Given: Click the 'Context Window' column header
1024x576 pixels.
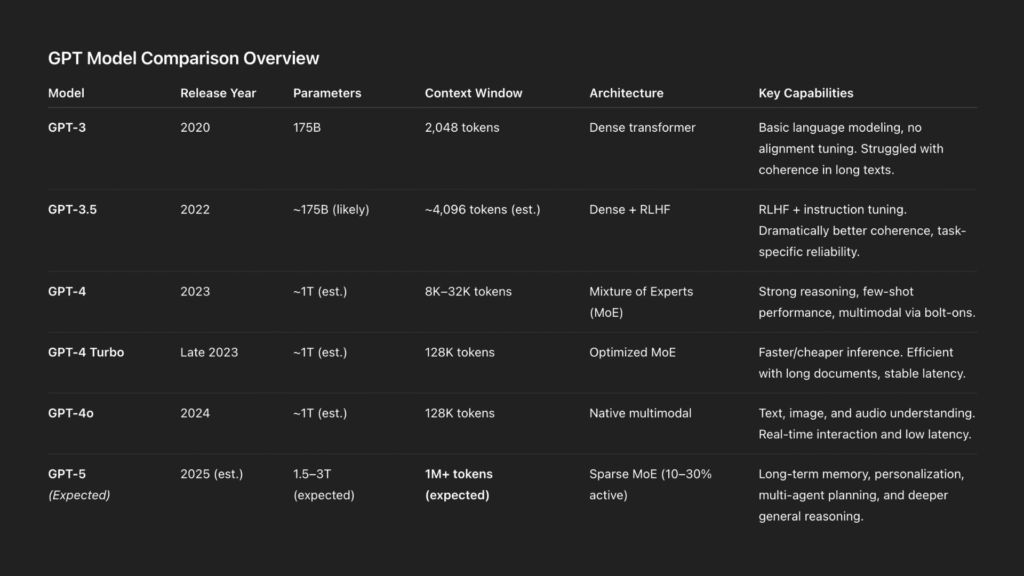Looking at the screenshot, I should tap(473, 93).
